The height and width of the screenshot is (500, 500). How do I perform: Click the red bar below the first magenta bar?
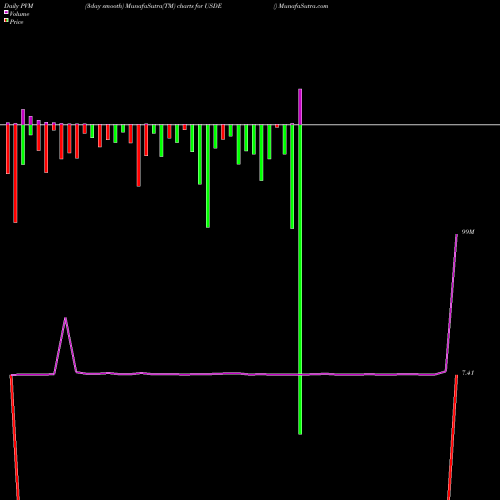pos(8,149)
